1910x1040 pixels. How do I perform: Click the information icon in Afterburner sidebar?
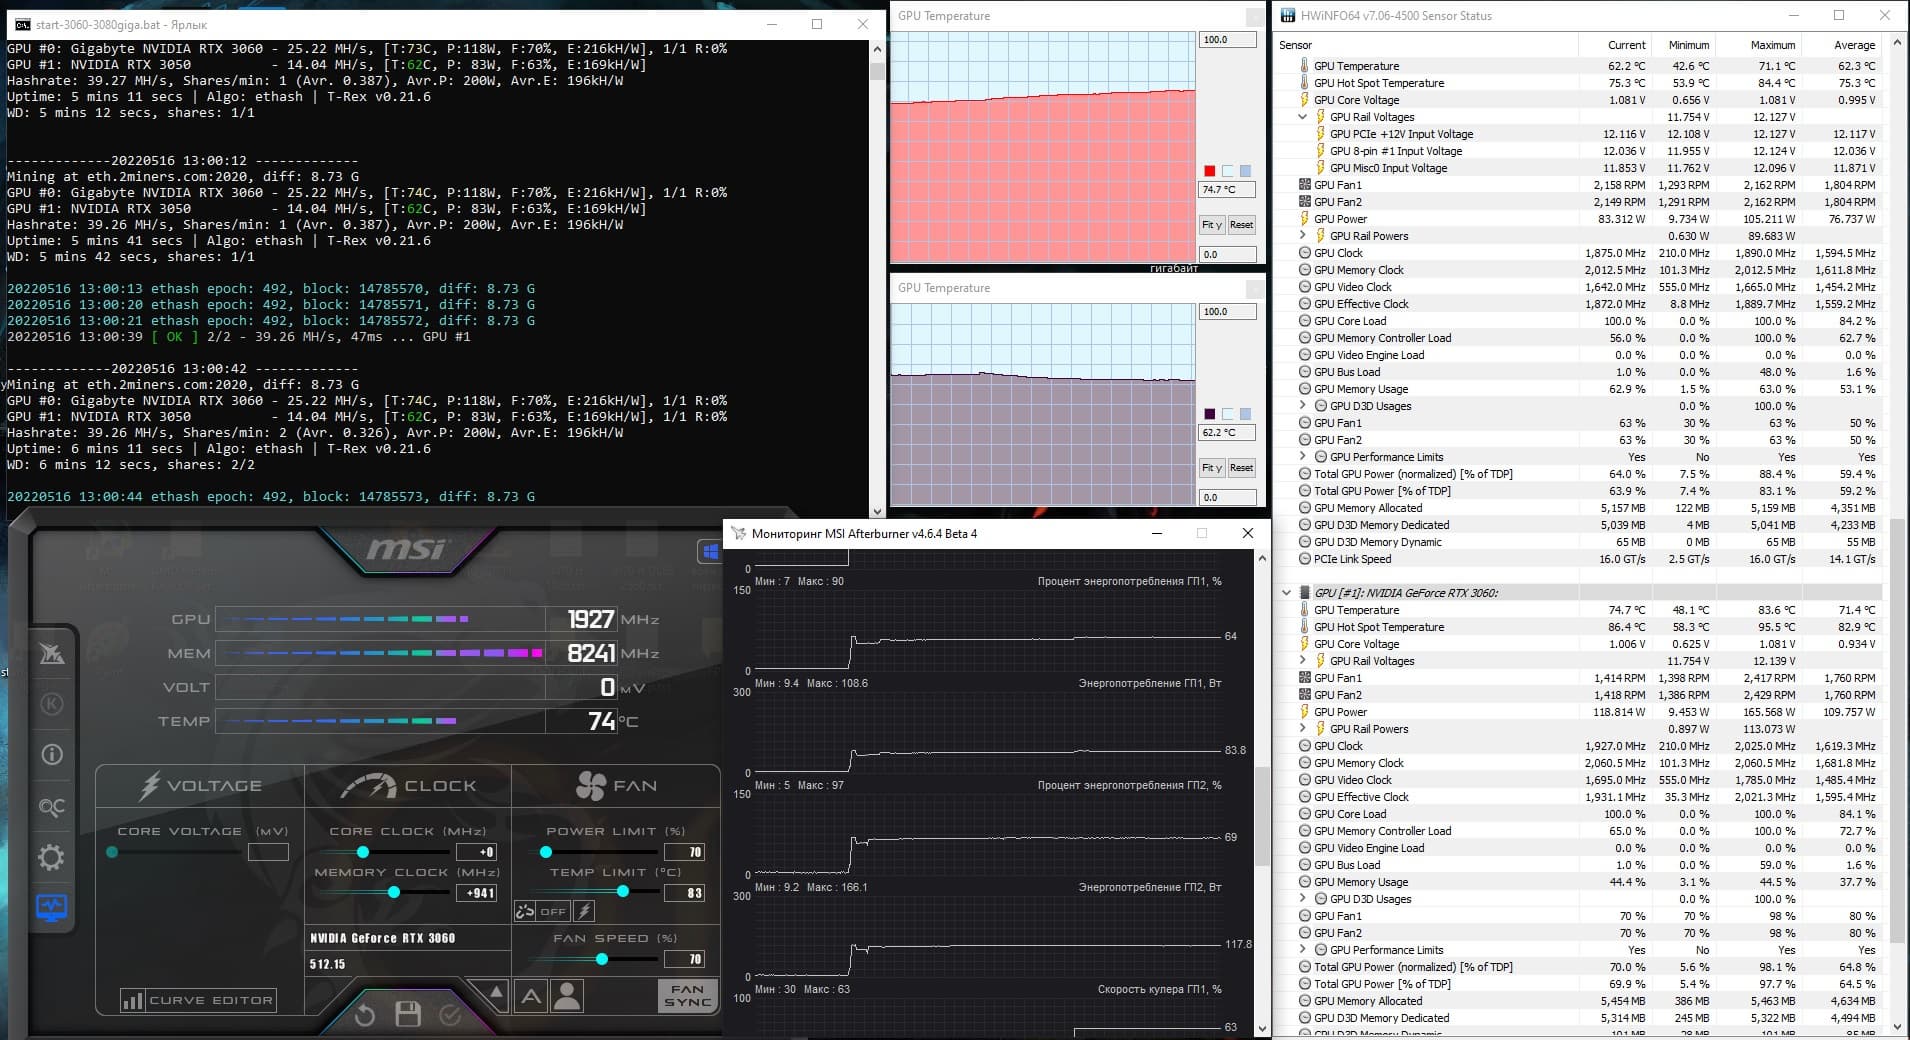(52, 755)
